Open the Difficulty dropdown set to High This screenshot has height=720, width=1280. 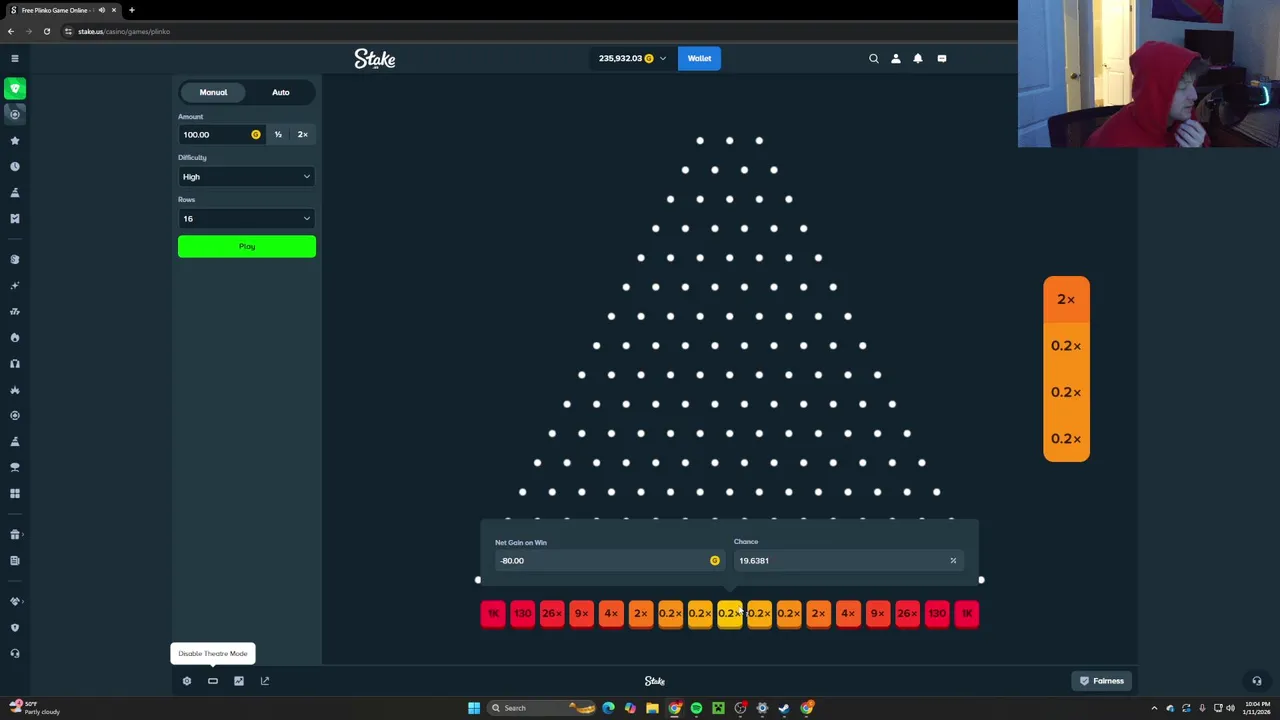tap(247, 177)
